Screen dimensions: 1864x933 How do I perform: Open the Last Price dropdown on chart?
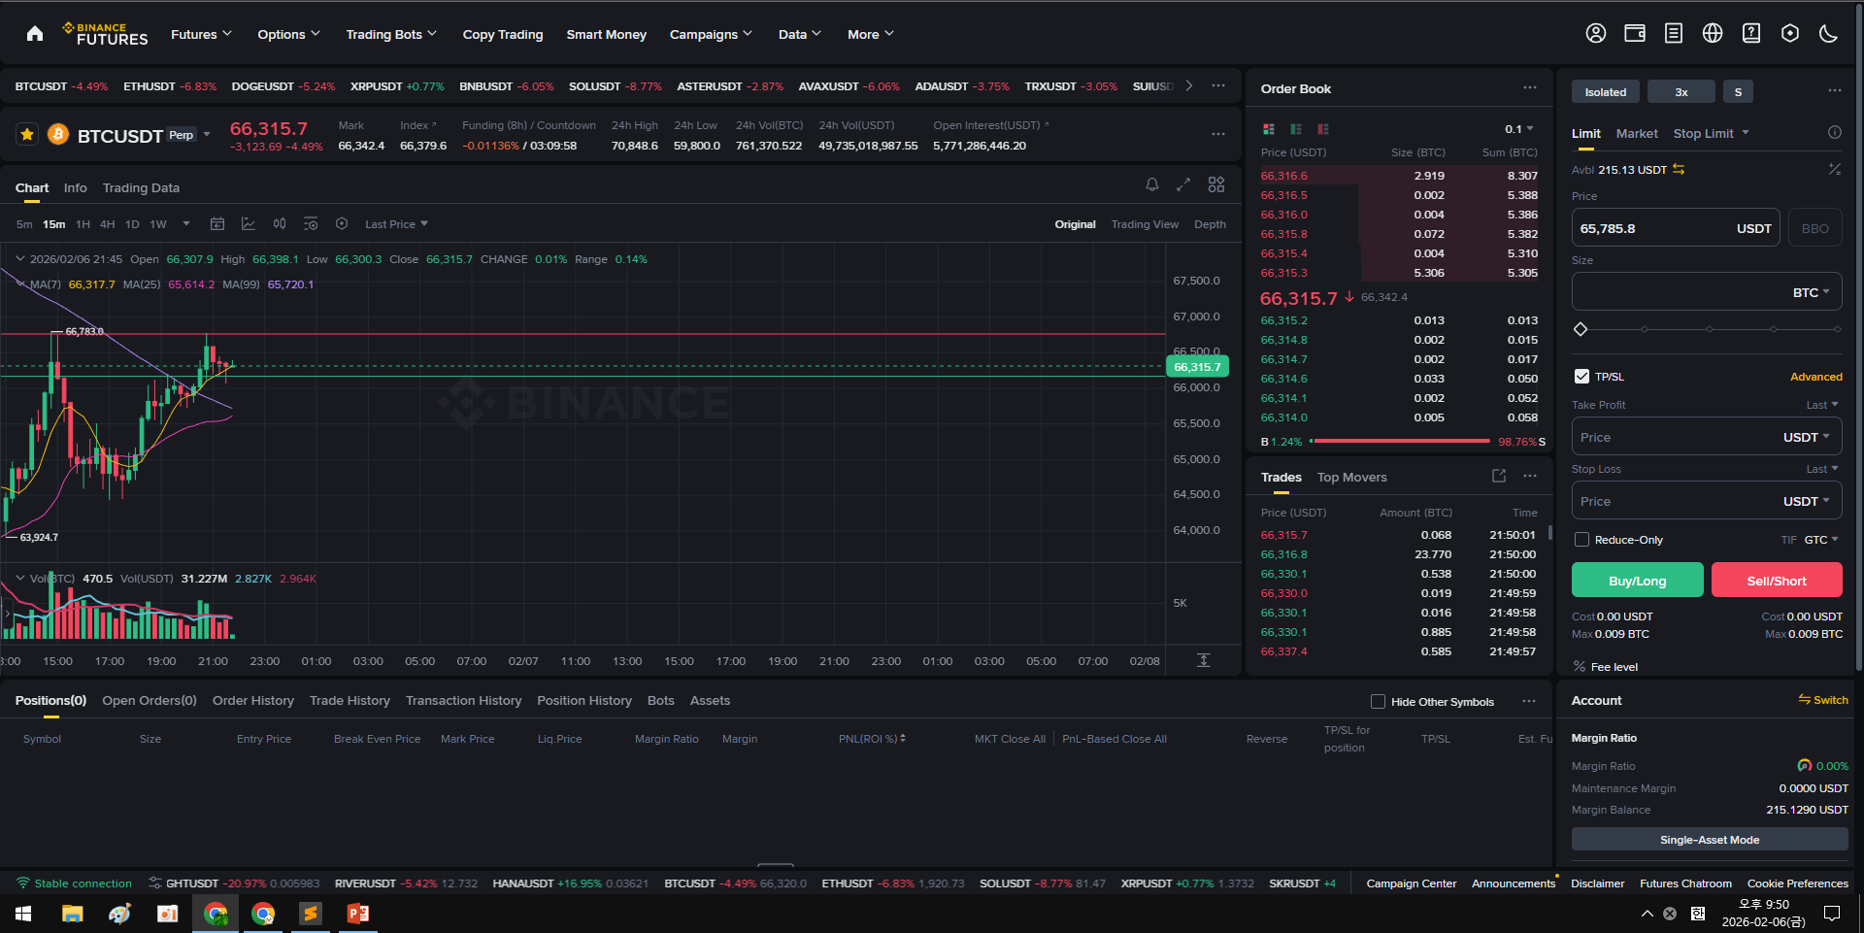[396, 224]
